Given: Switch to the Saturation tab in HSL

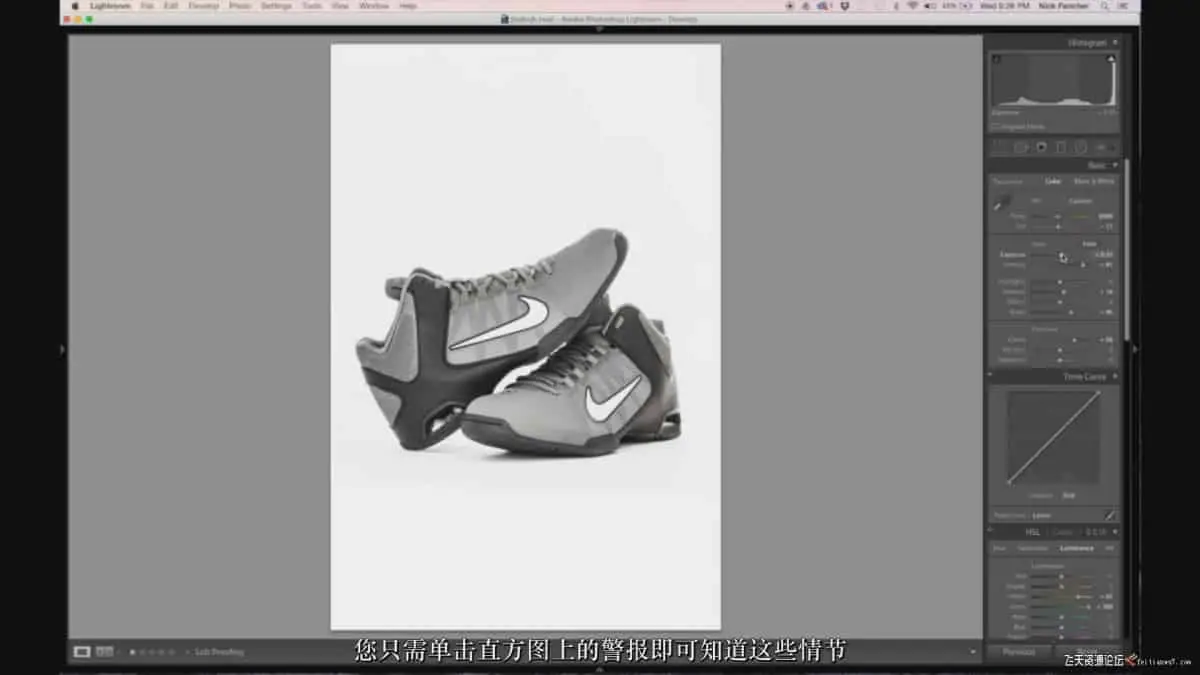Looking at the screenshot, I should point(1033,548).
